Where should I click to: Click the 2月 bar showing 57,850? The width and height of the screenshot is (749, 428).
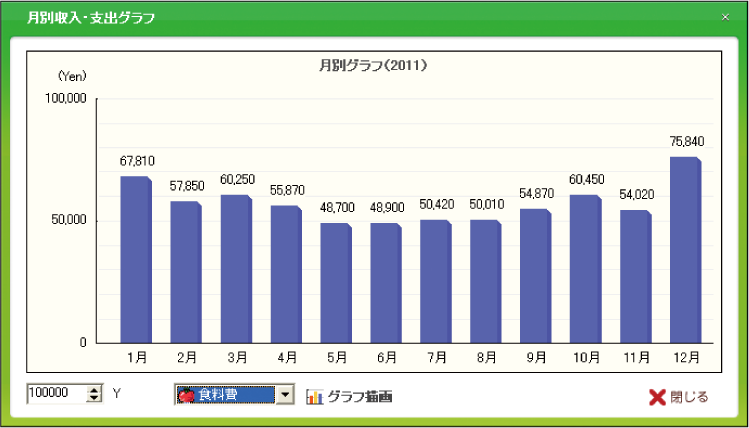[x=185, y=272]
